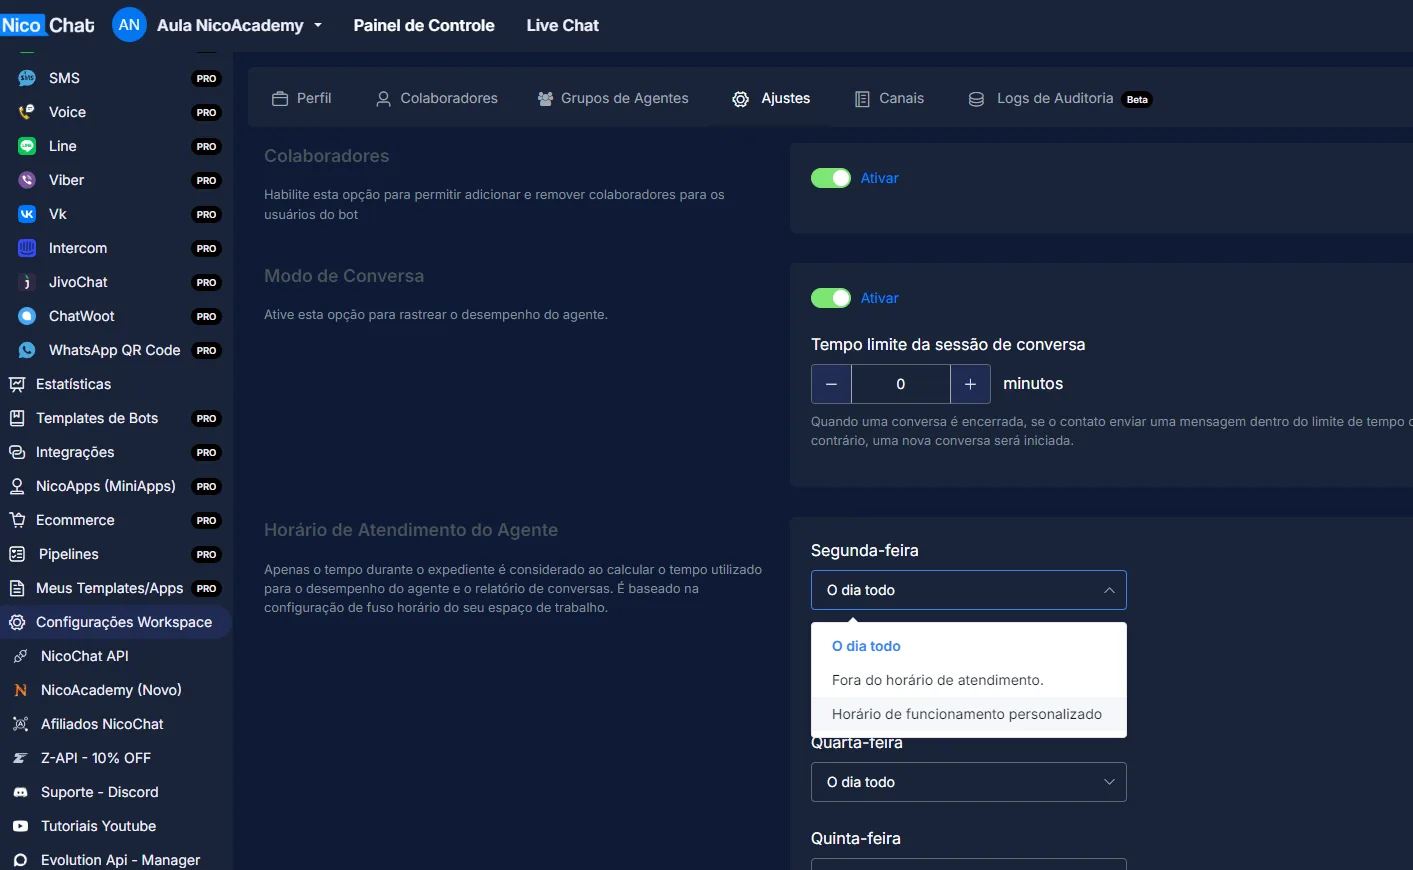Open the Perfil tab

click(x=302, y=98)
